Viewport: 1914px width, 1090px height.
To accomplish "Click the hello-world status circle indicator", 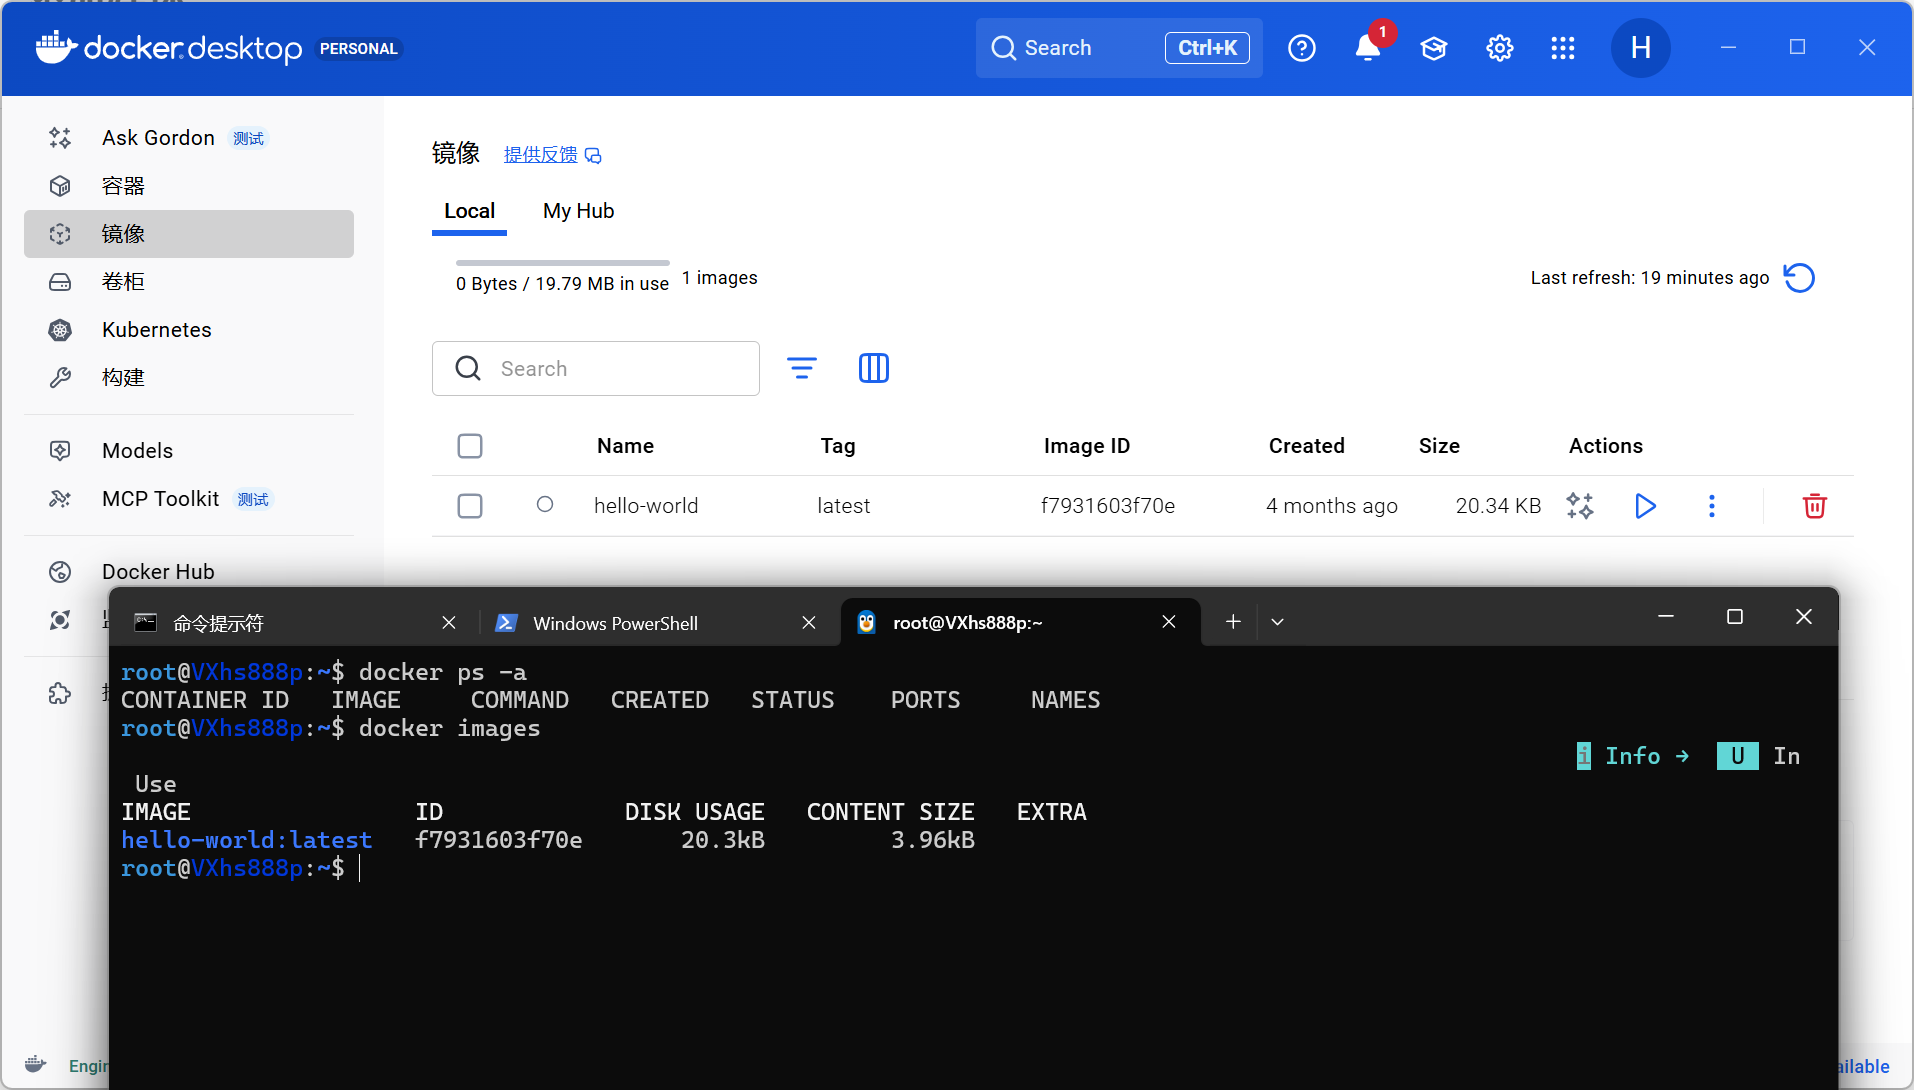I will [x=545, y=505].
